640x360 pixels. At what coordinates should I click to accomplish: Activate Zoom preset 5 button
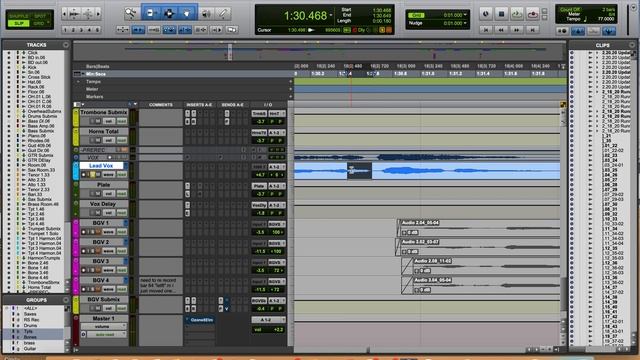(97, 30)
